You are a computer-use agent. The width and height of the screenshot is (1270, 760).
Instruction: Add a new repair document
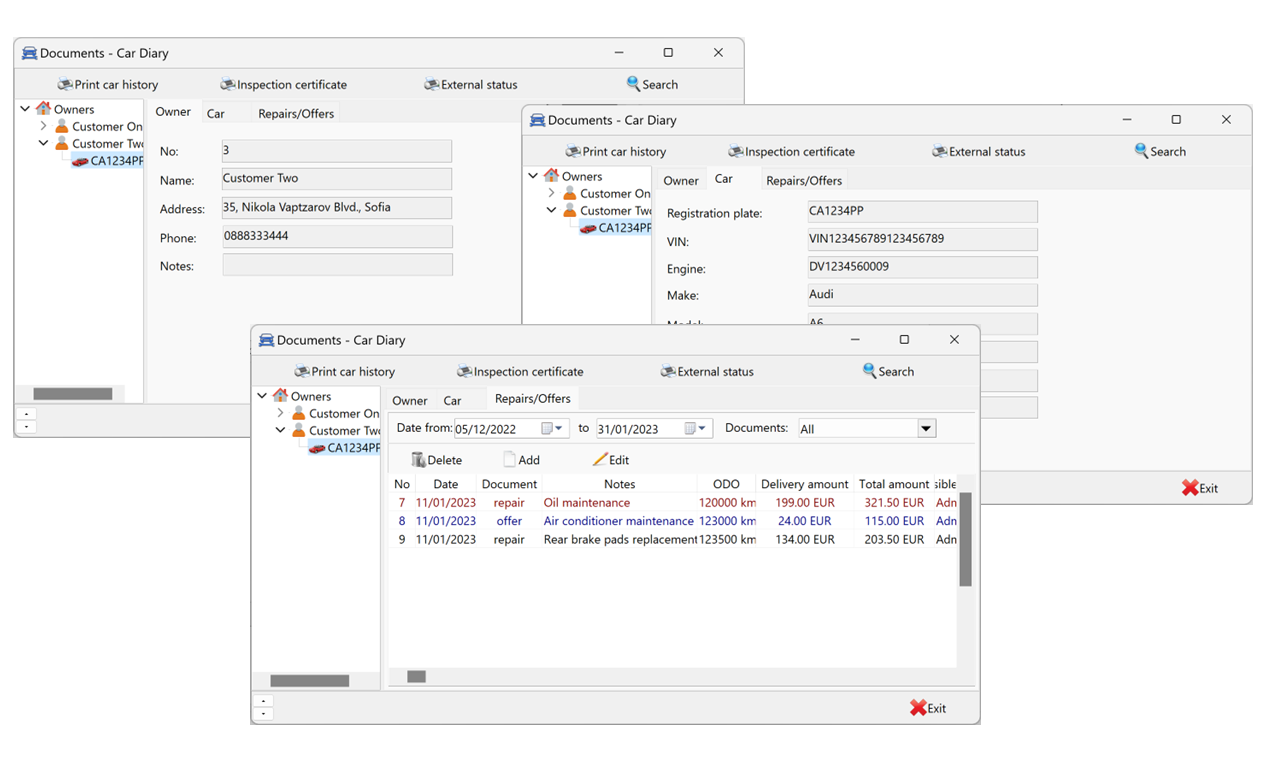(521, 460)
